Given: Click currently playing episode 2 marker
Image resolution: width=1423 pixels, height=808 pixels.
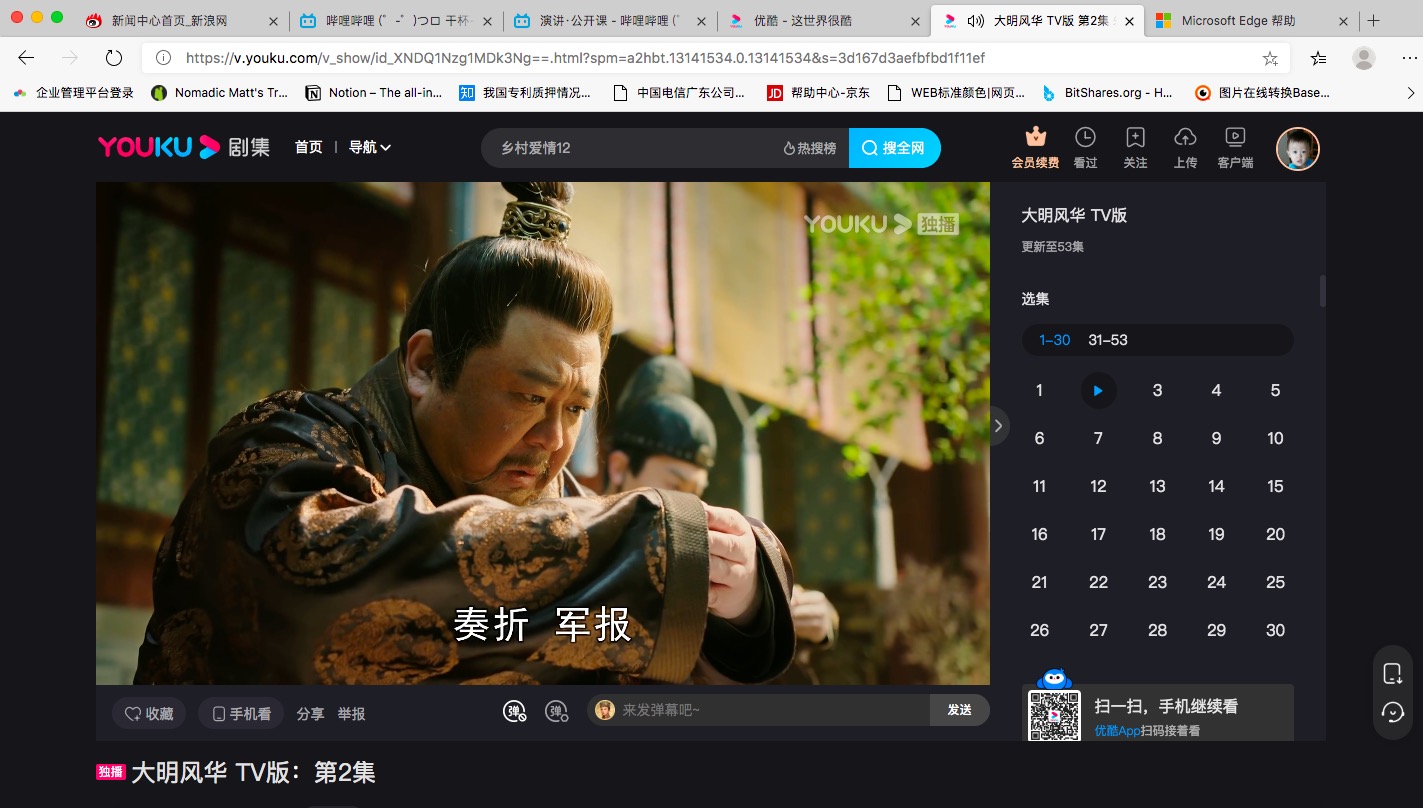Looking at the screenshot, I should pos(1098,390).
